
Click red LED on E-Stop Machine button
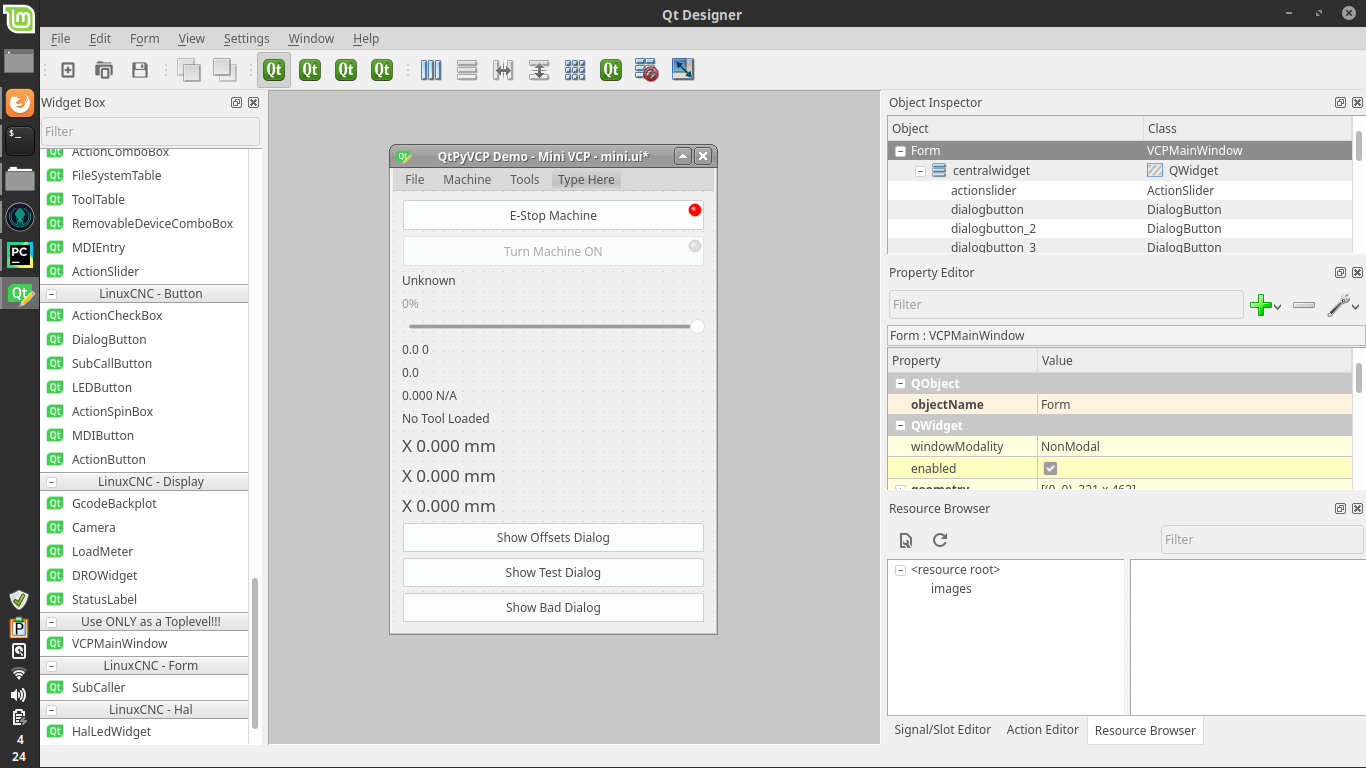click(x=694, y=209)
